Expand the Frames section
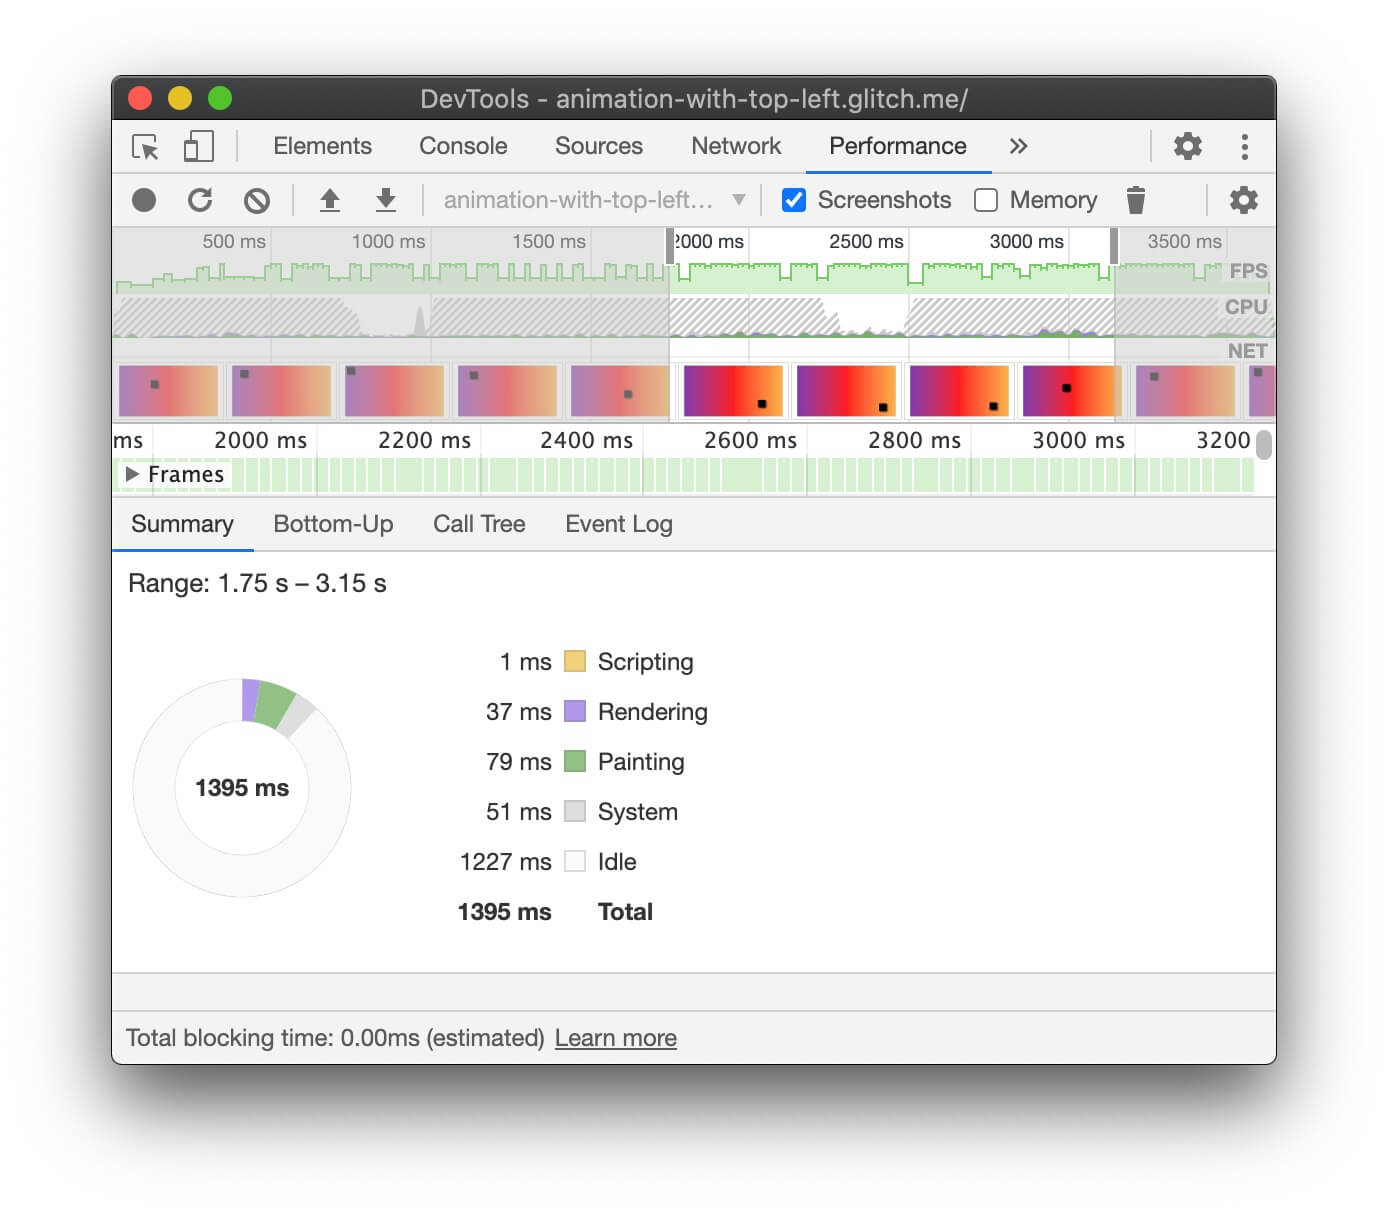 click(x=133, y=474)
